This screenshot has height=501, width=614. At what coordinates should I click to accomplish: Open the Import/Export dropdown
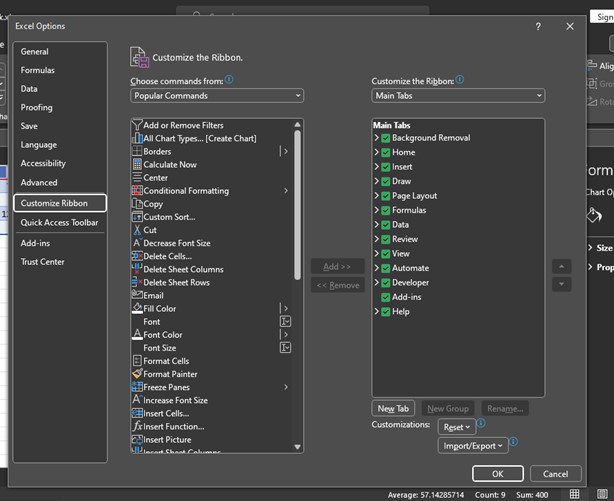coord(472,446)
